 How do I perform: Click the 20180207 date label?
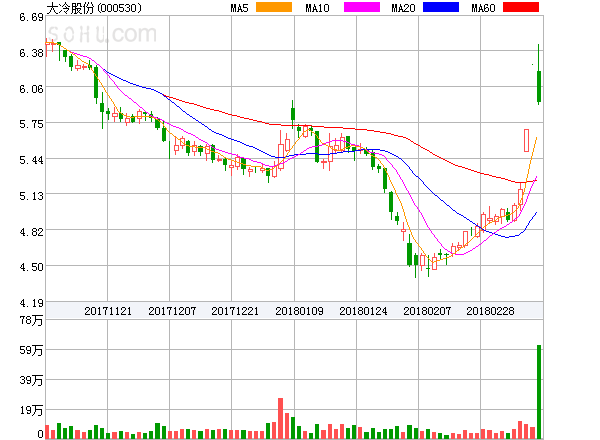(427, 311)
